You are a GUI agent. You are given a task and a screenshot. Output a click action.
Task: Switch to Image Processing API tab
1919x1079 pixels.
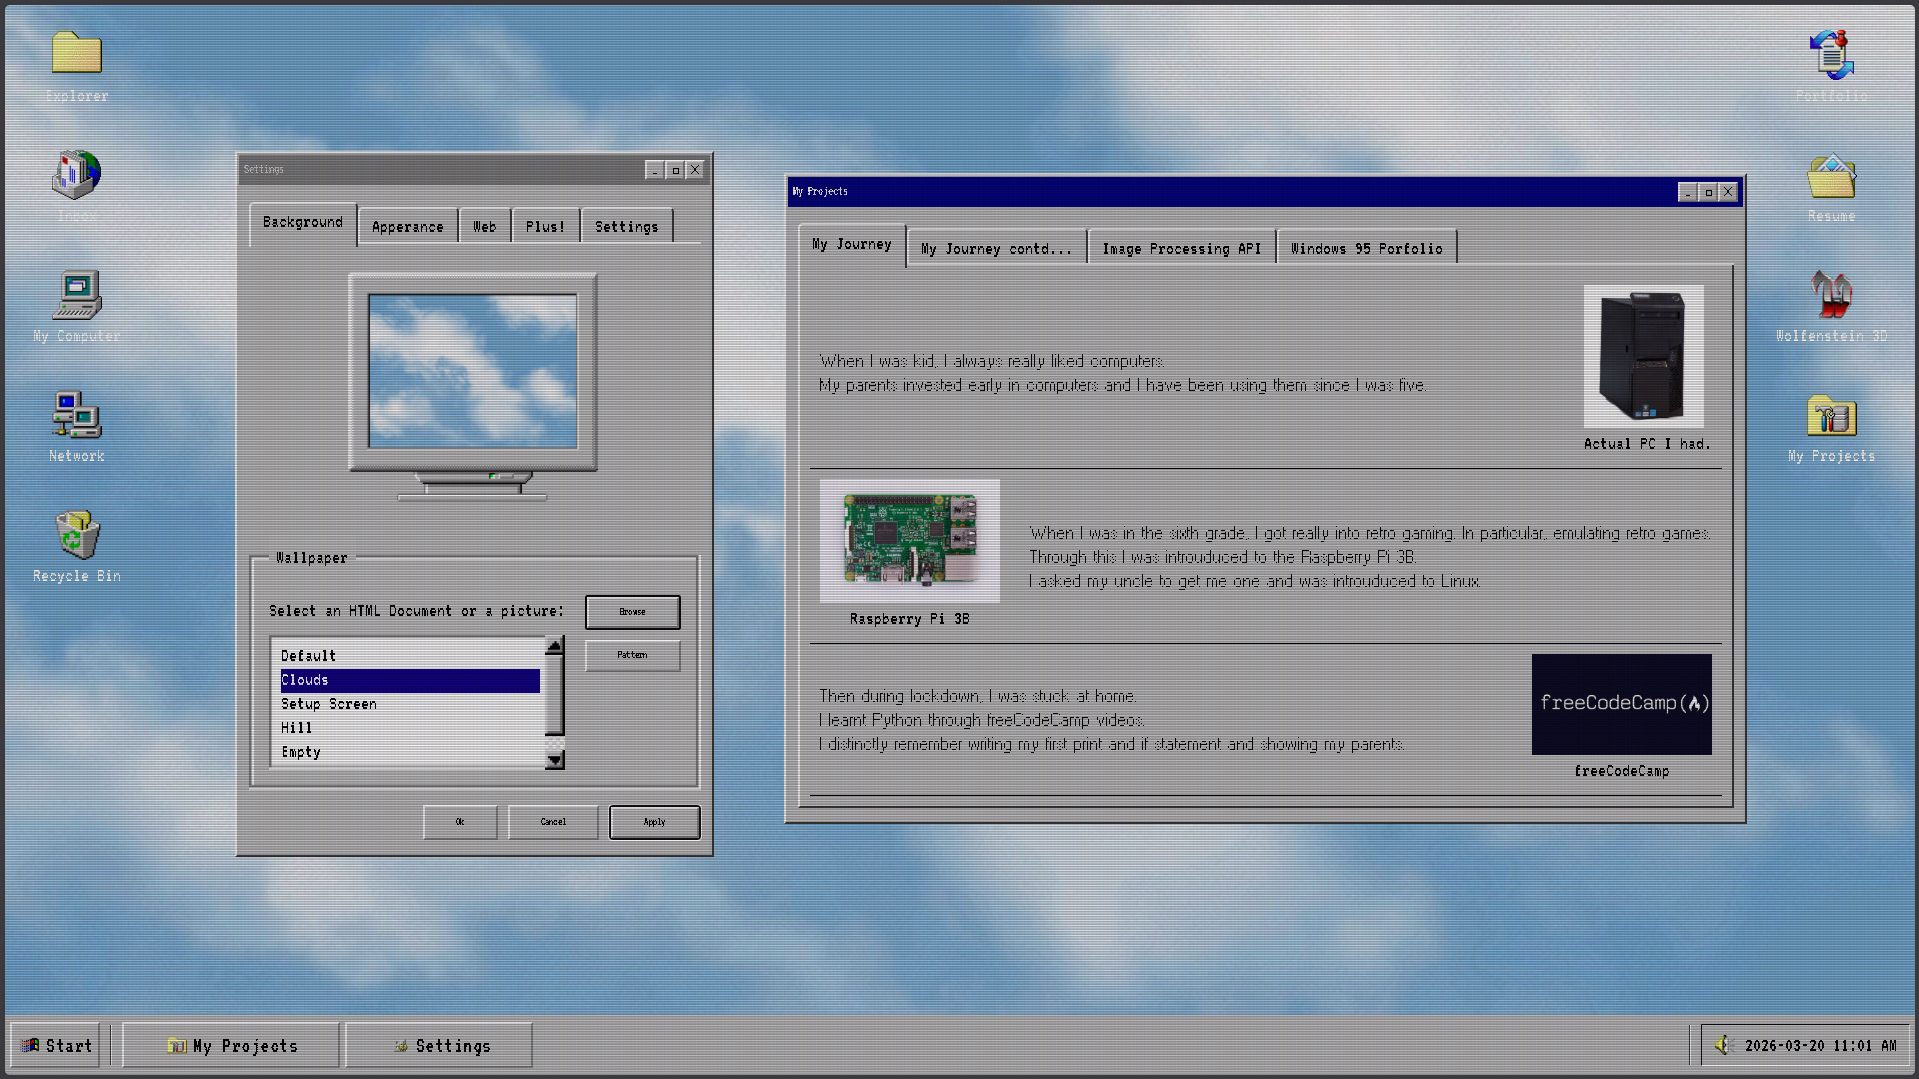1181,249
